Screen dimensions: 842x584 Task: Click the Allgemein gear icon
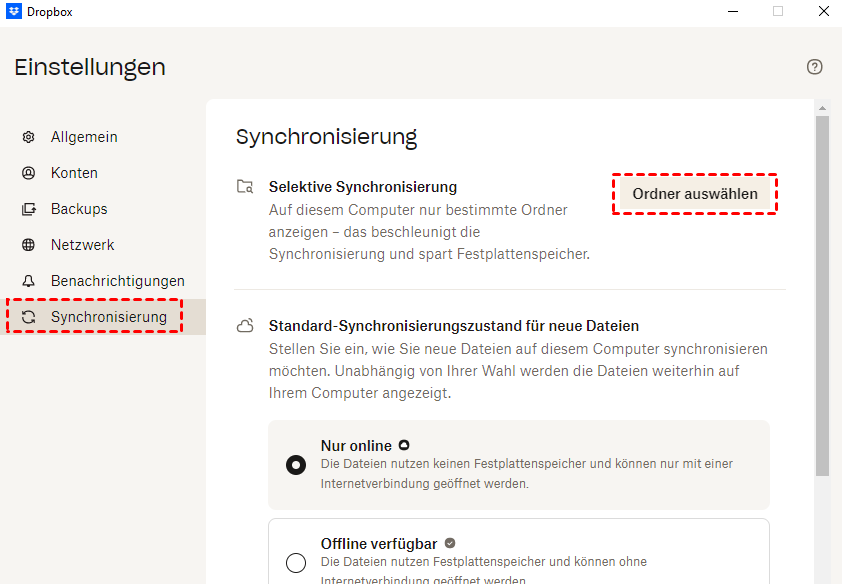(28, 137)
